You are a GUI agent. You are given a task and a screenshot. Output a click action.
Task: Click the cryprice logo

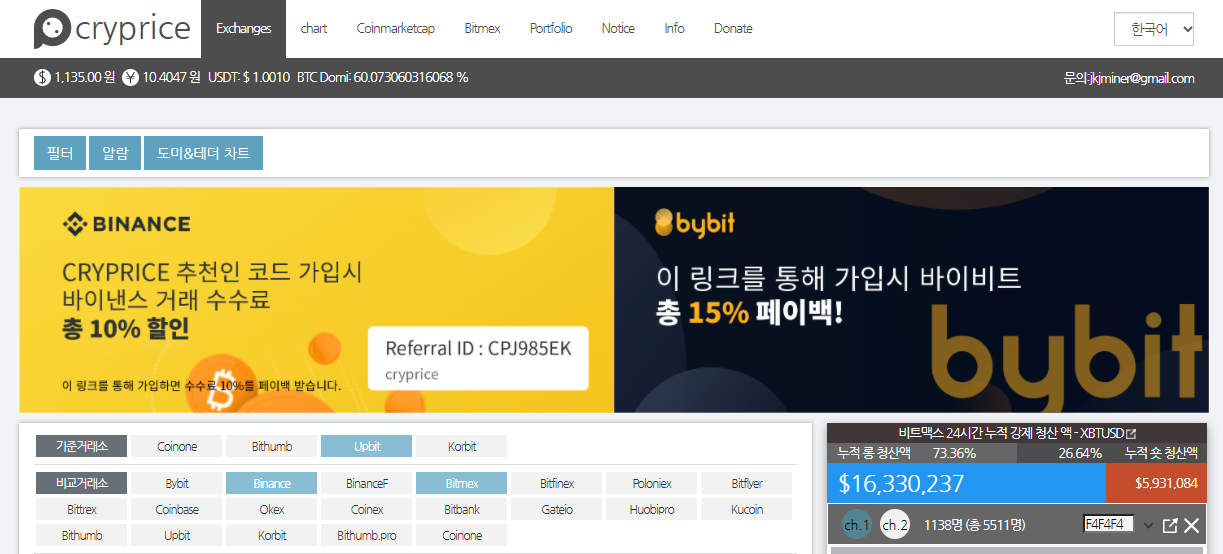(112, 28)
